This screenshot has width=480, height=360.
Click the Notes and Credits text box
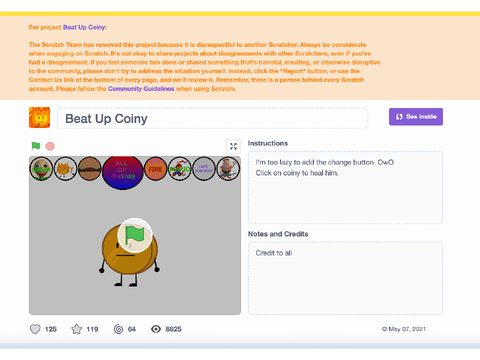click(x=345, y=278)
